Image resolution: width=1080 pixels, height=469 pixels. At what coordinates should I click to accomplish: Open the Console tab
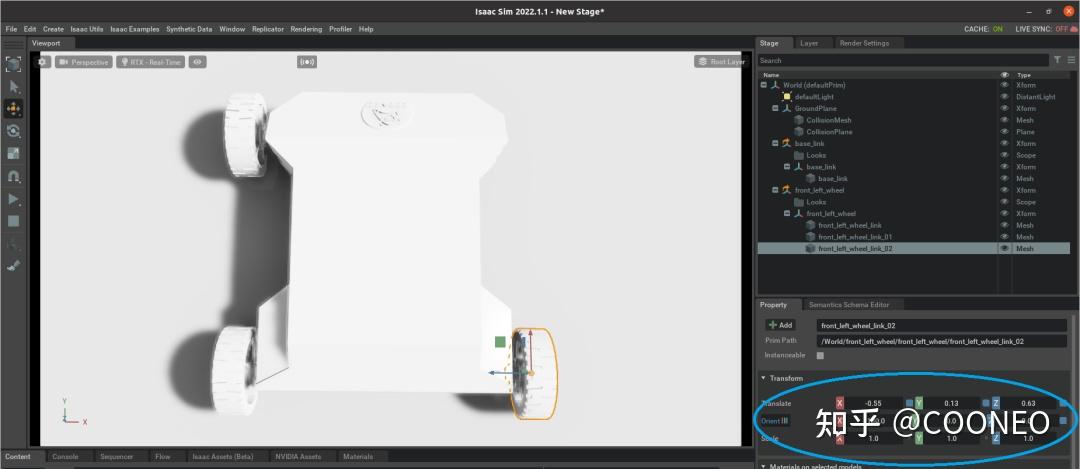[65, 457]
